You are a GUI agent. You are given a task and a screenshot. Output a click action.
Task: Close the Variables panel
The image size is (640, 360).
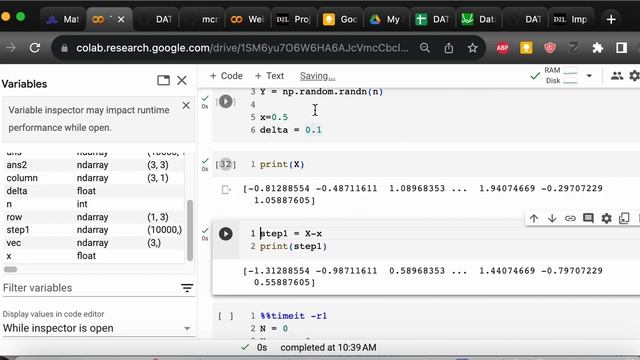[182, 80]
